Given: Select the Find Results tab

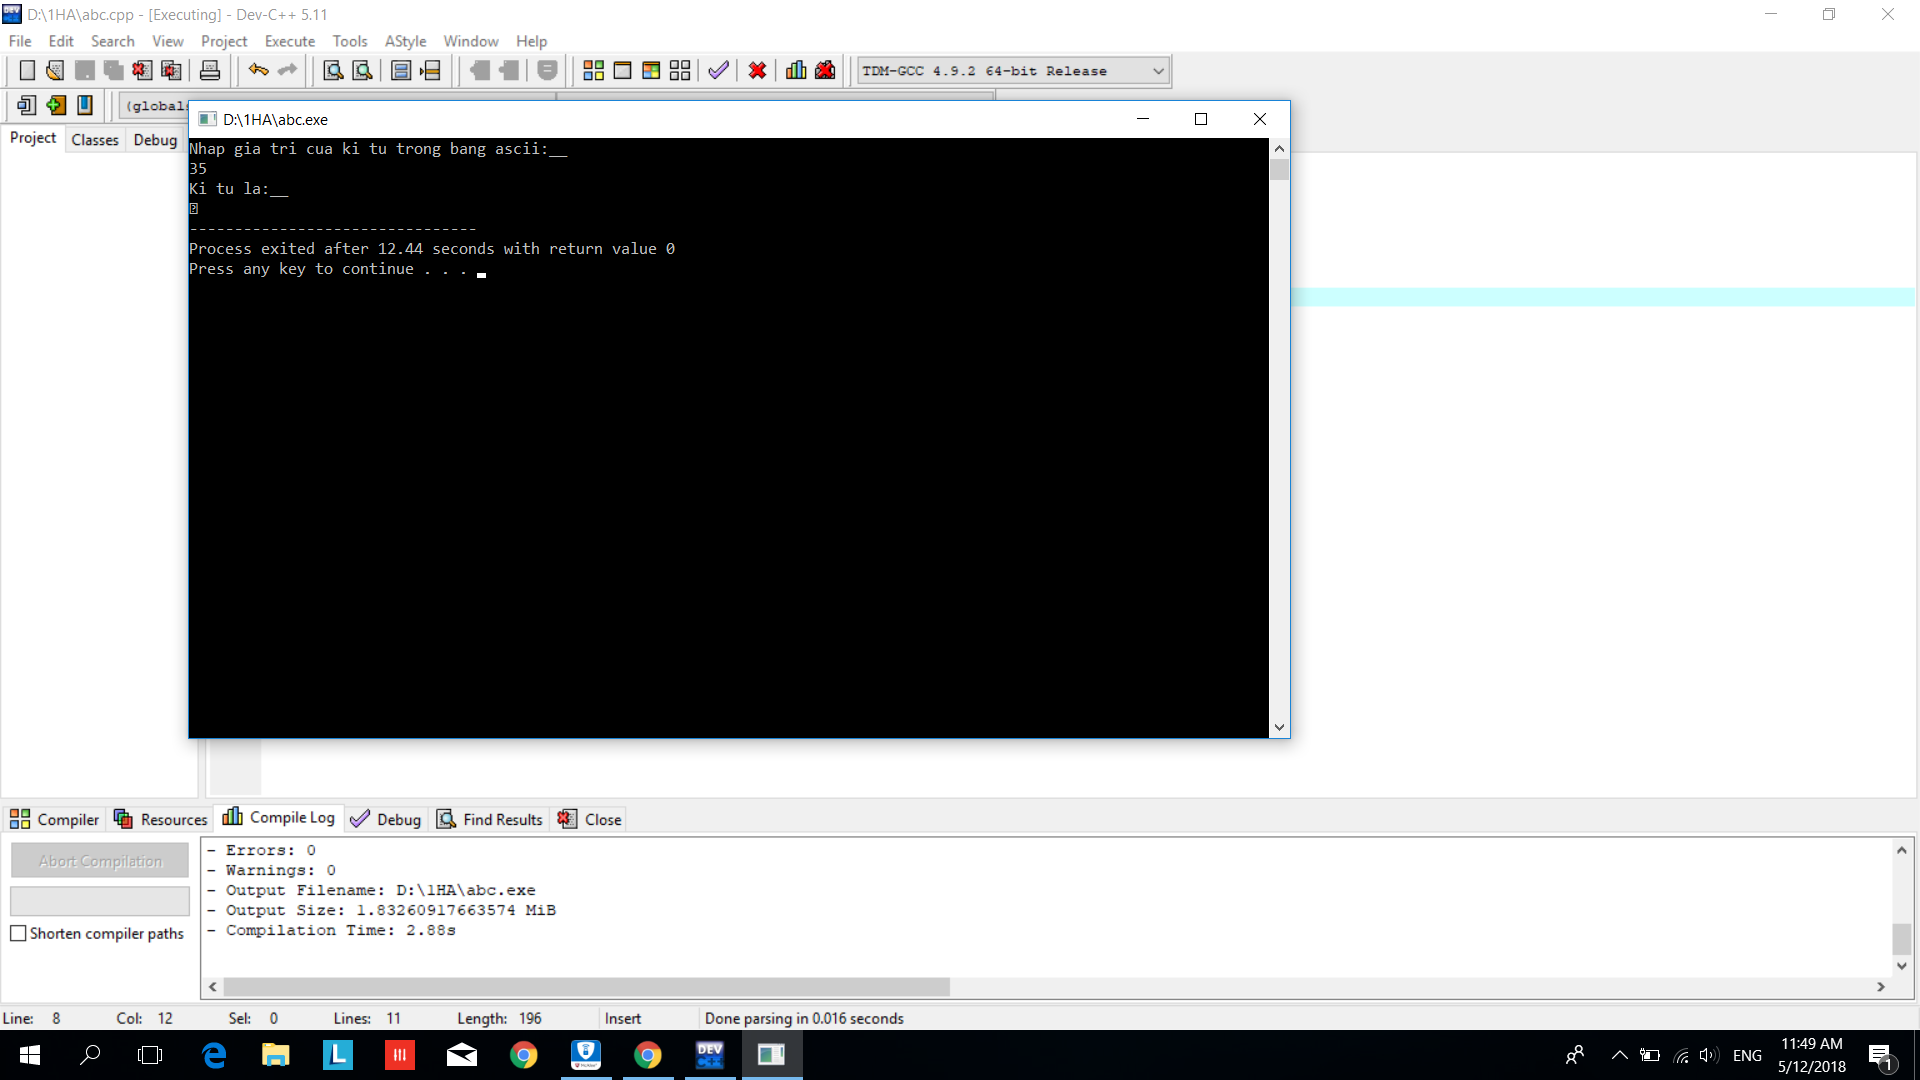Looking at the screenshot, I should coord(490,819).
